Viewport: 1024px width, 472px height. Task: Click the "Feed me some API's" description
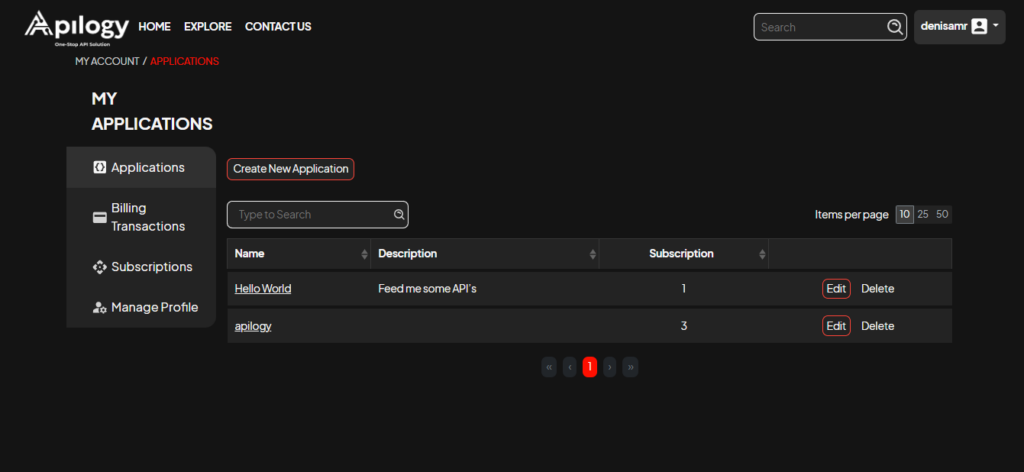point(427,289)
